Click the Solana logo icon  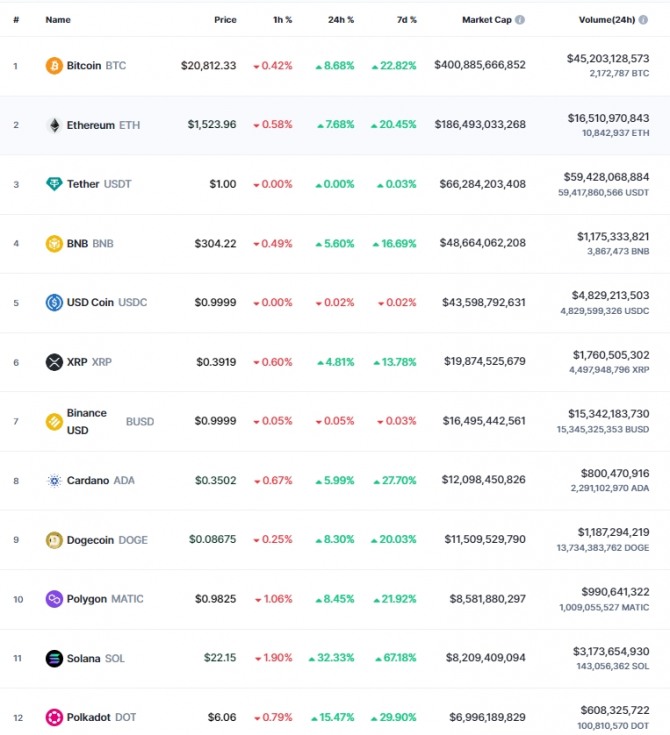54,659
